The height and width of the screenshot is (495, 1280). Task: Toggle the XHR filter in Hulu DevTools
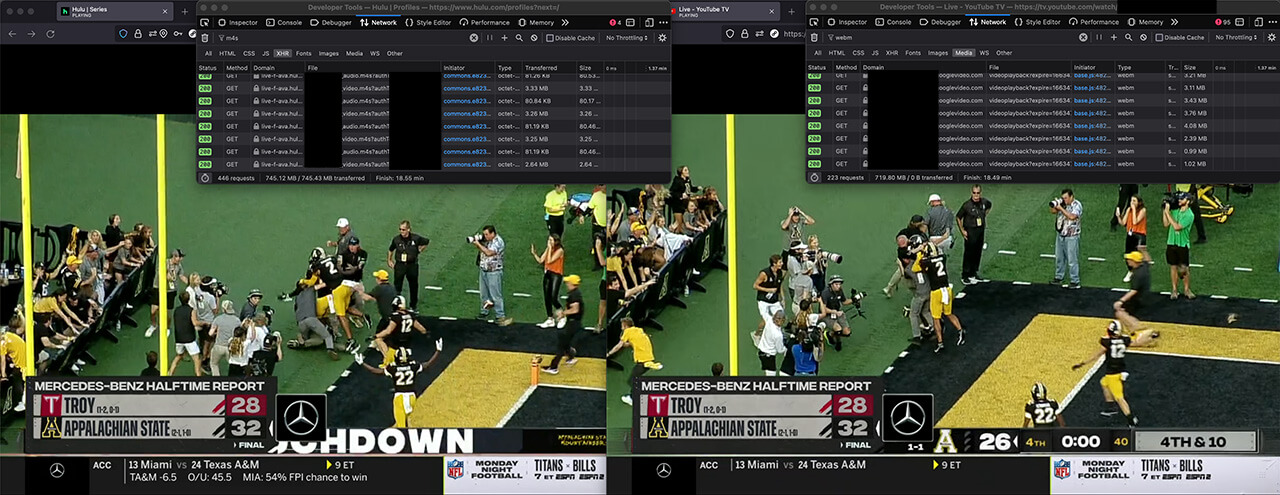[x=281, y=53]
